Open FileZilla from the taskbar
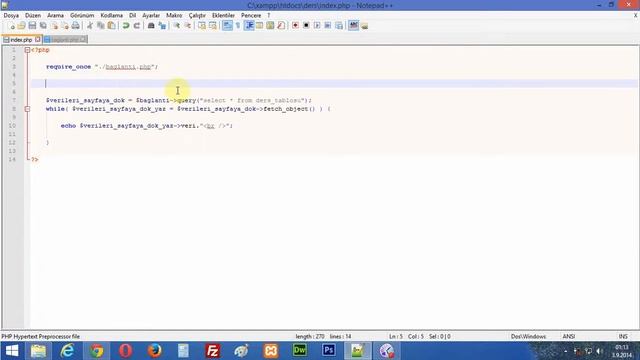 [x=212, y=351]
